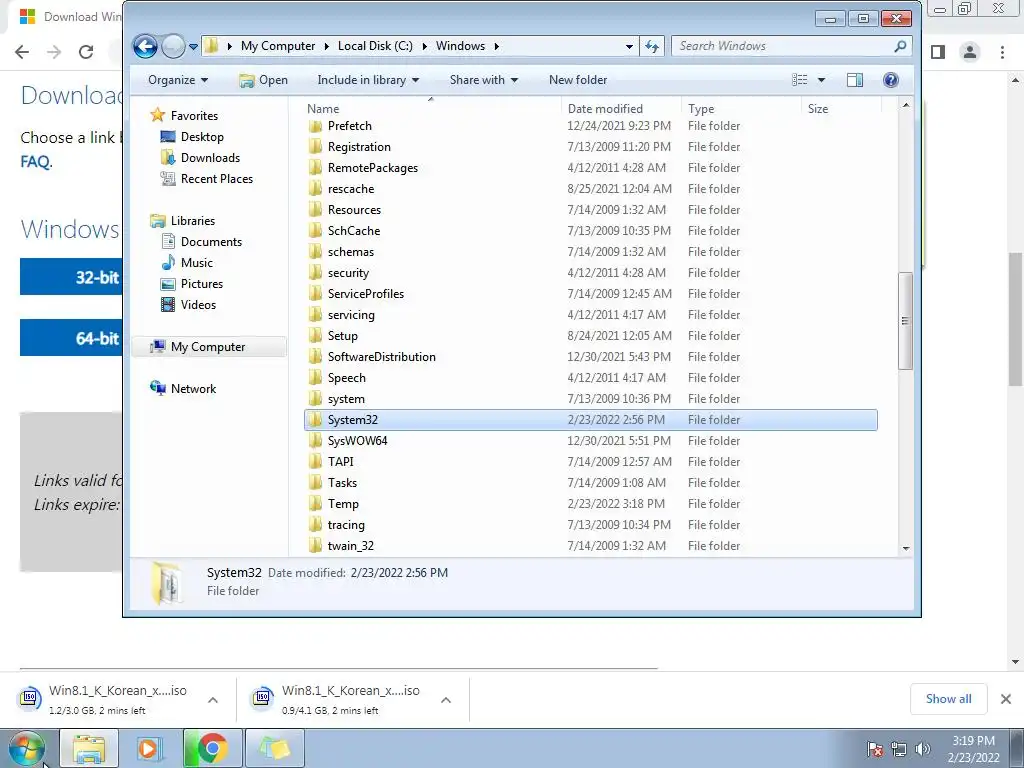Click Open in the Explorer toolbar
This screenshot has width=1024, height=768.
click(263, 80)
